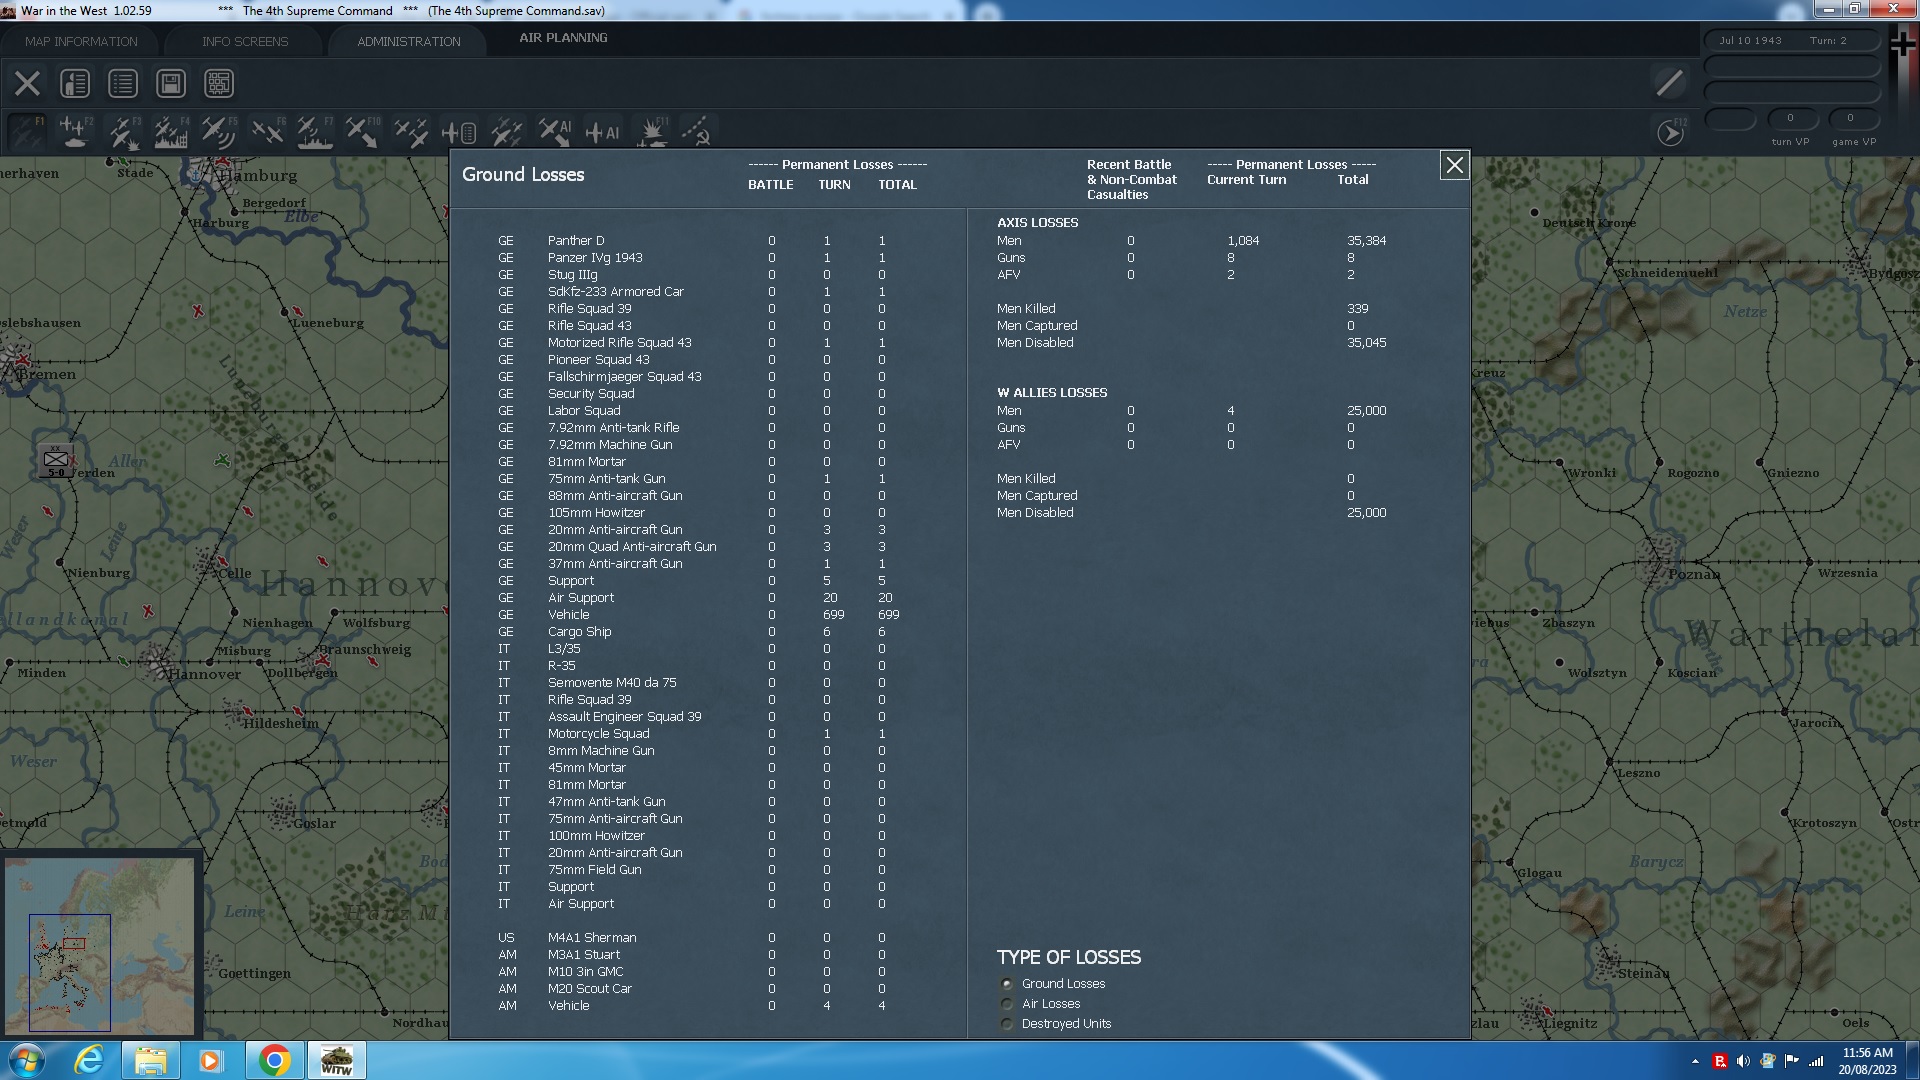The height and width of the screenshot is (1080, 1920).
Task: Choose the strategic city bombing mission icon
Action: pos(170,131)
